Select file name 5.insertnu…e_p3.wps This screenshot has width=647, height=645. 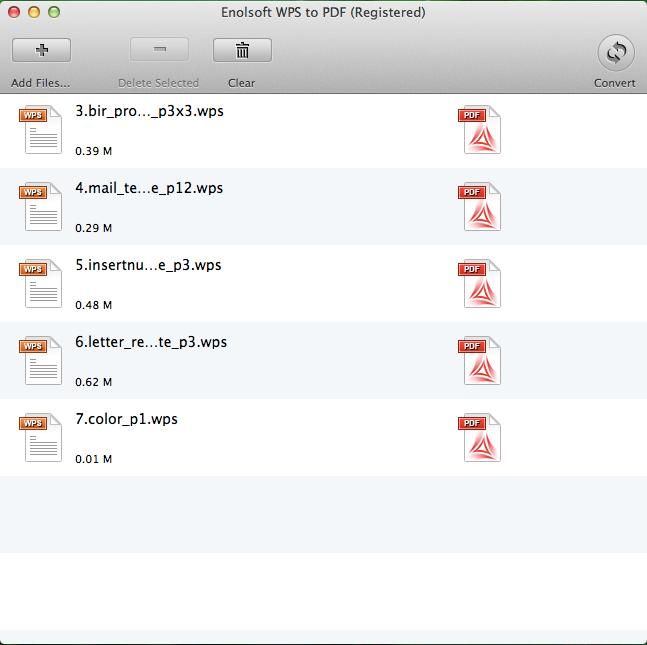coord(148,265)
